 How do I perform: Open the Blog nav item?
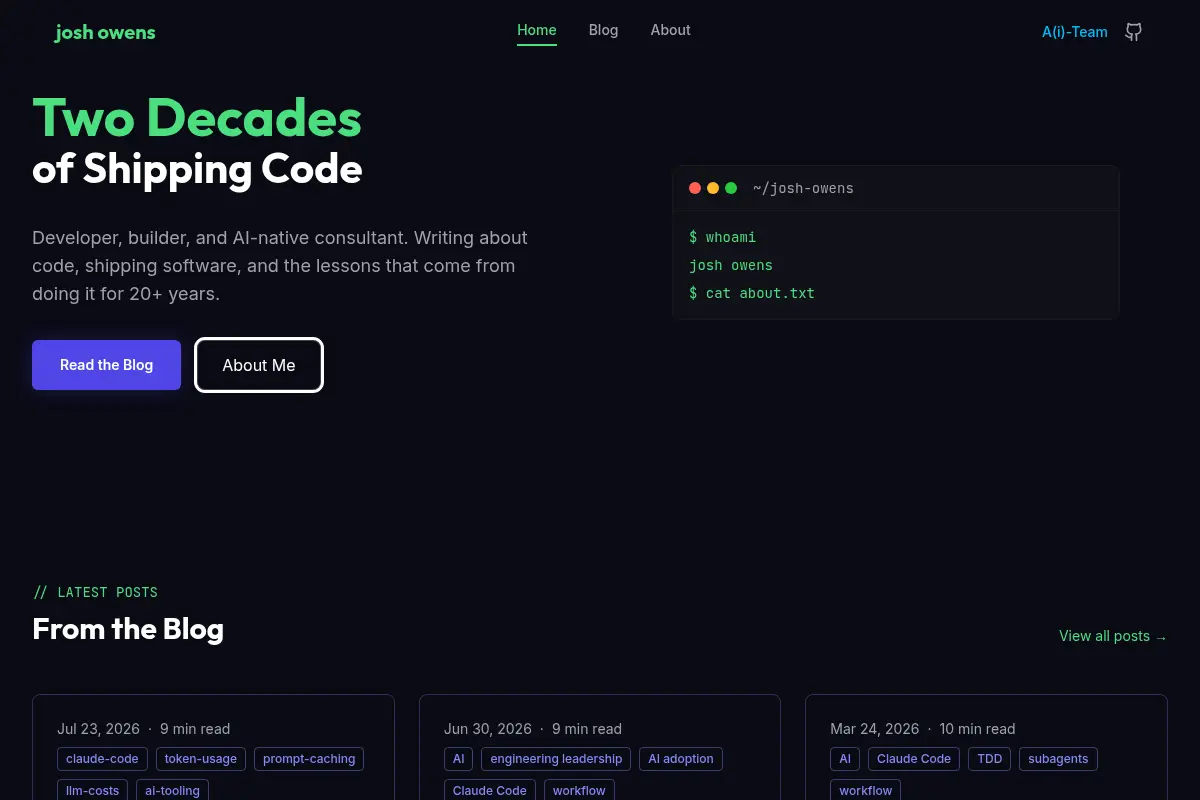click(x=604, y=30)
